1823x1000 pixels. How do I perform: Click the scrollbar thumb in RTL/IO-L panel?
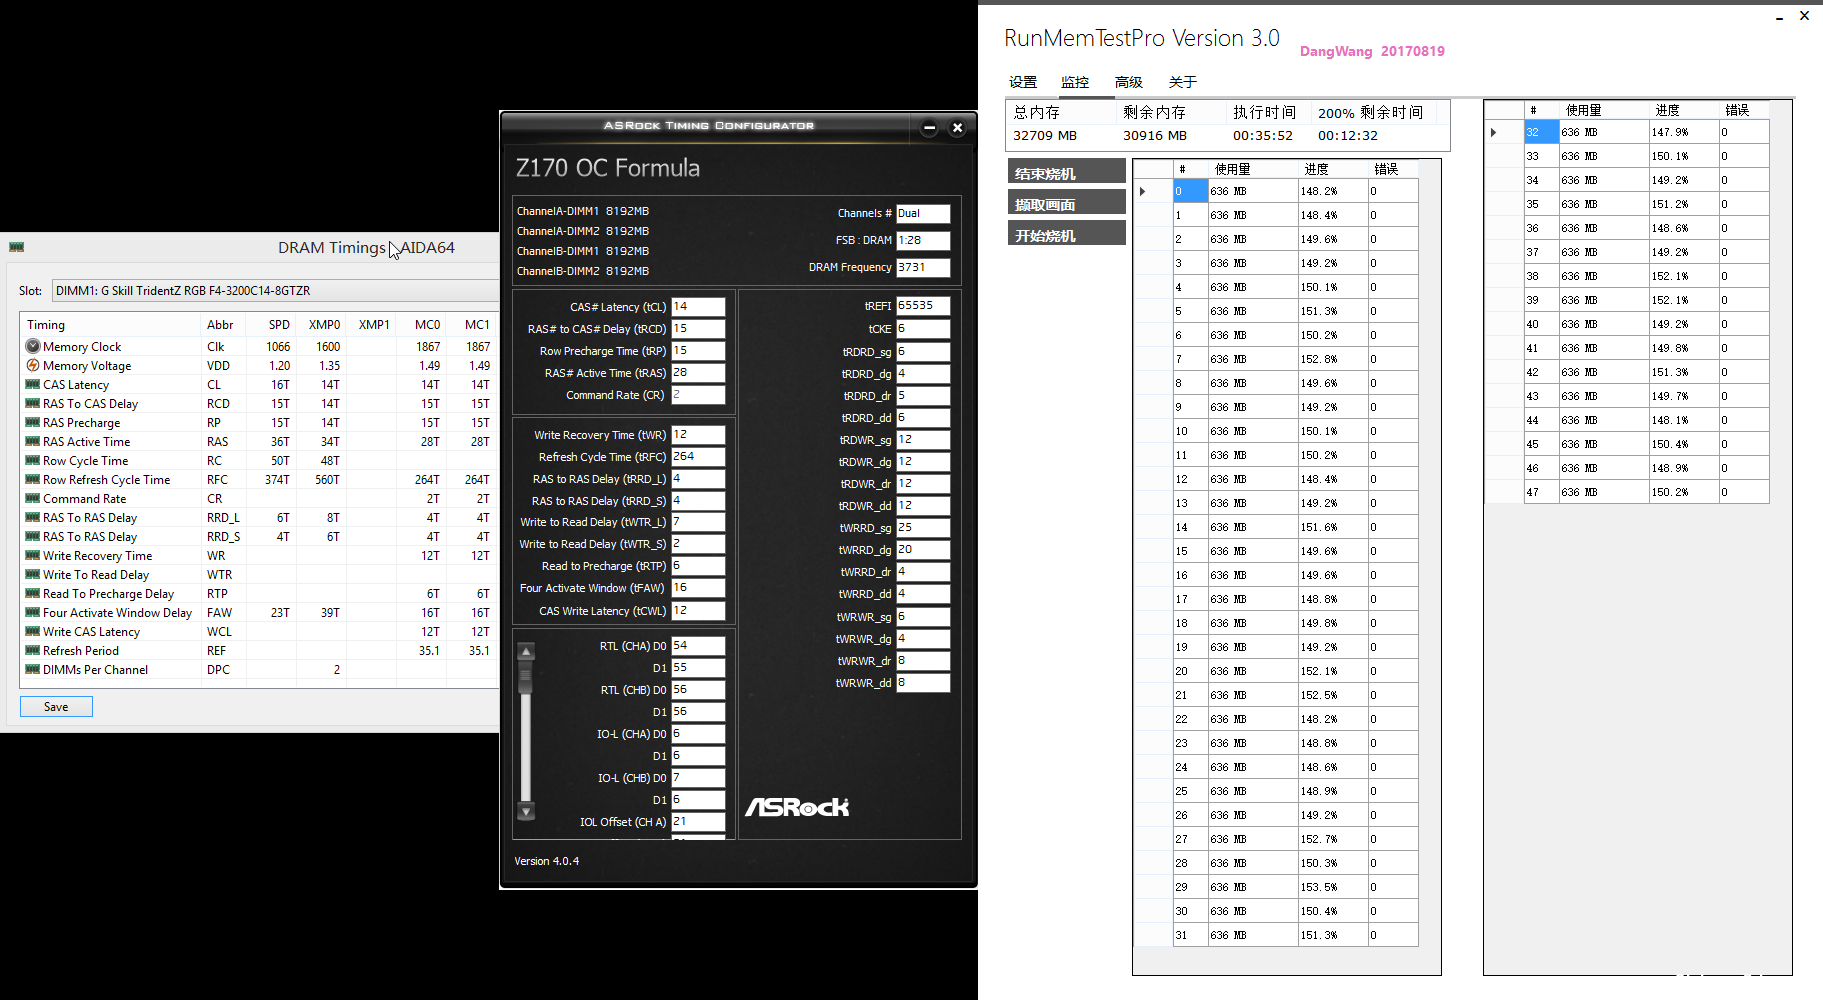coord(526,679)
